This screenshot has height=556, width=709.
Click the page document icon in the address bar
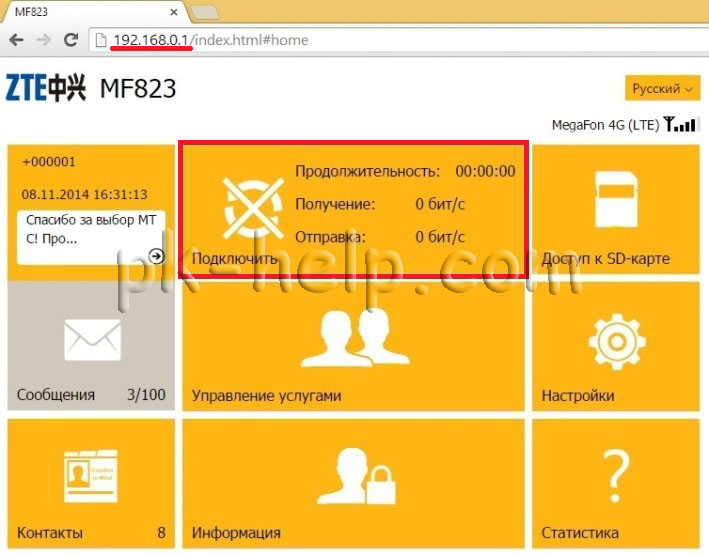(x=101, y=40)
